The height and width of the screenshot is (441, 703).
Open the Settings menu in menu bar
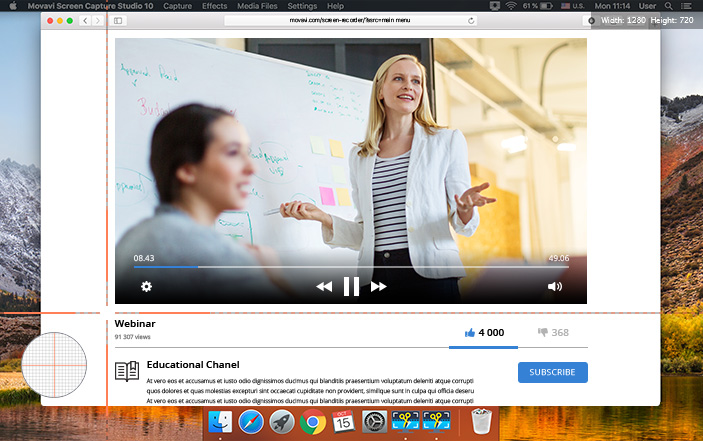click(302, 6)
